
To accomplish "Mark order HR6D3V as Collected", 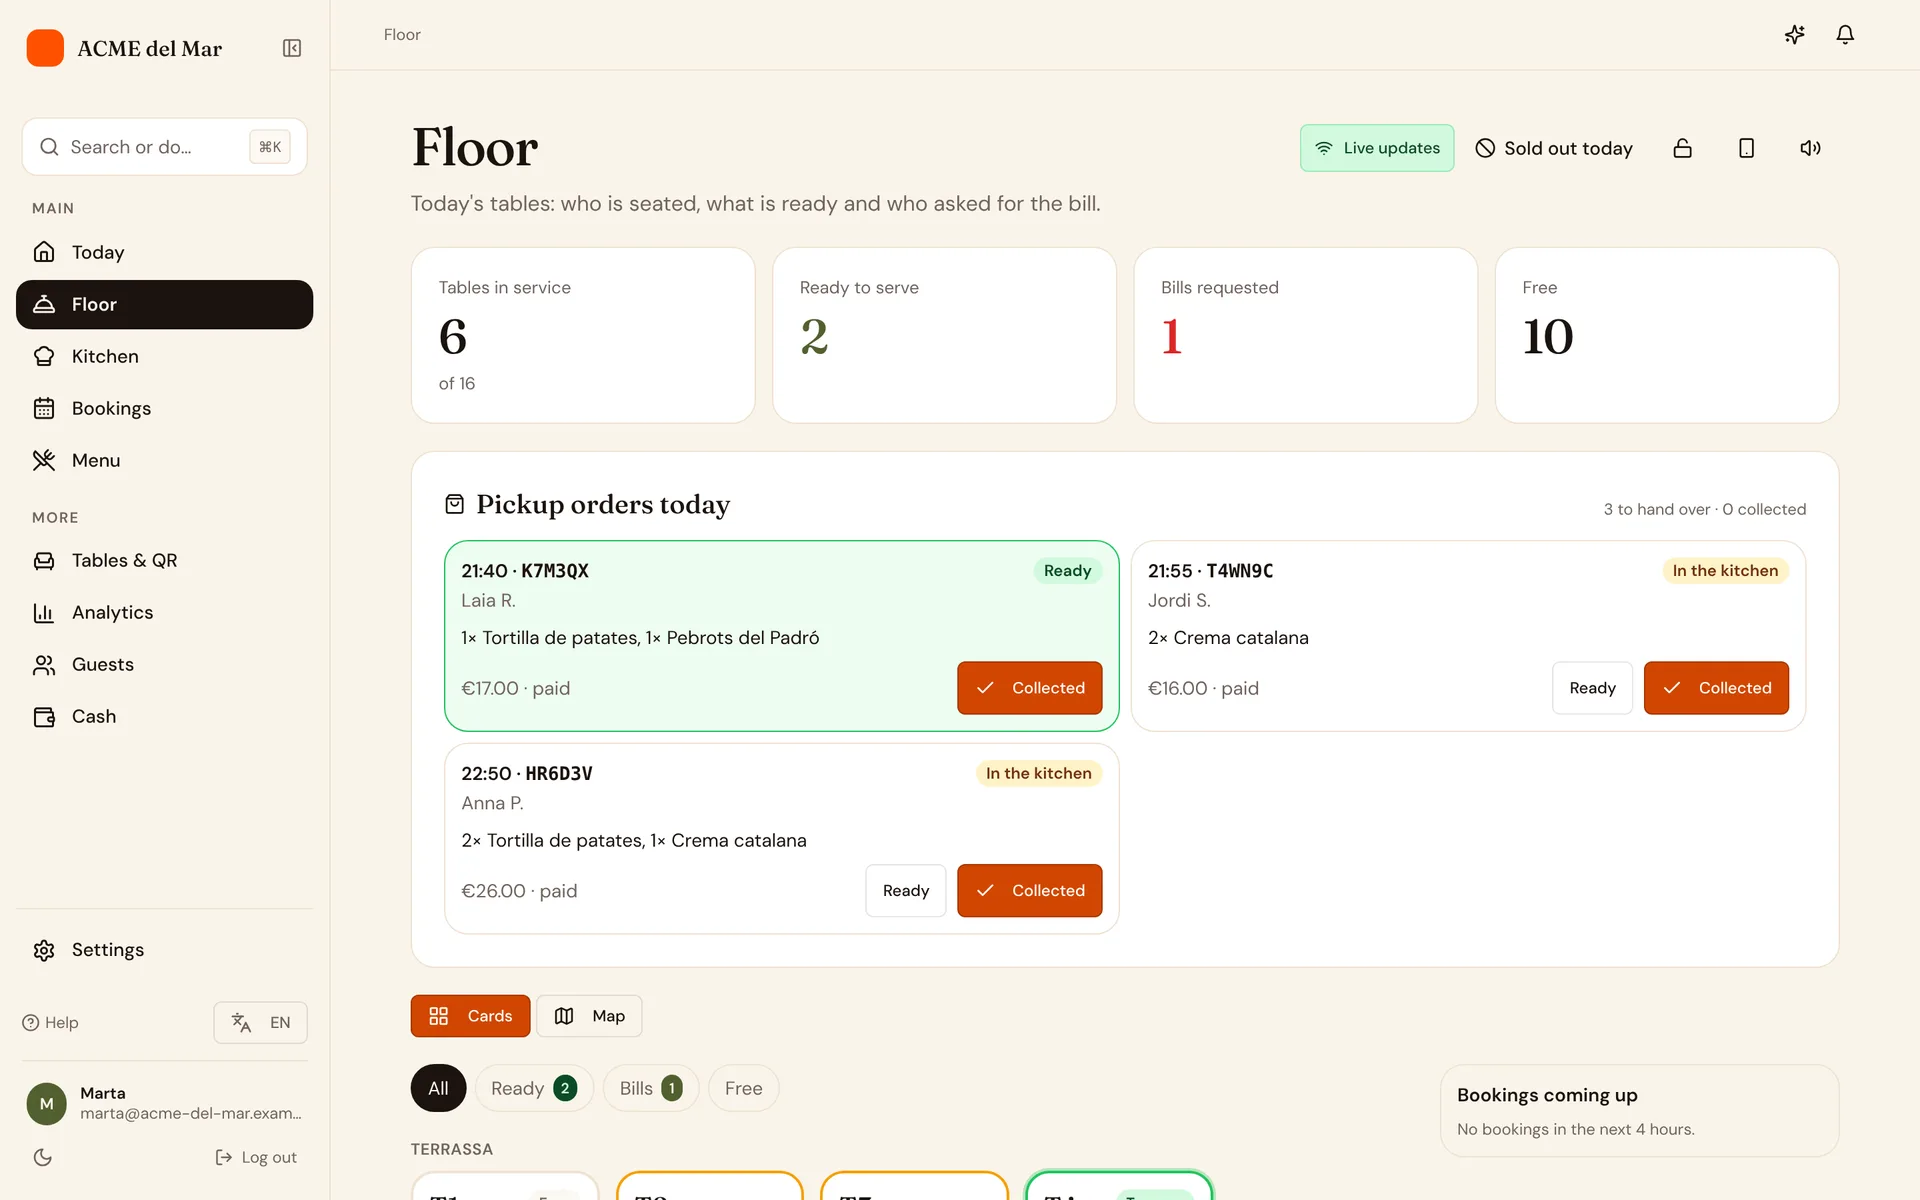I will click(x=1029, y=890).
